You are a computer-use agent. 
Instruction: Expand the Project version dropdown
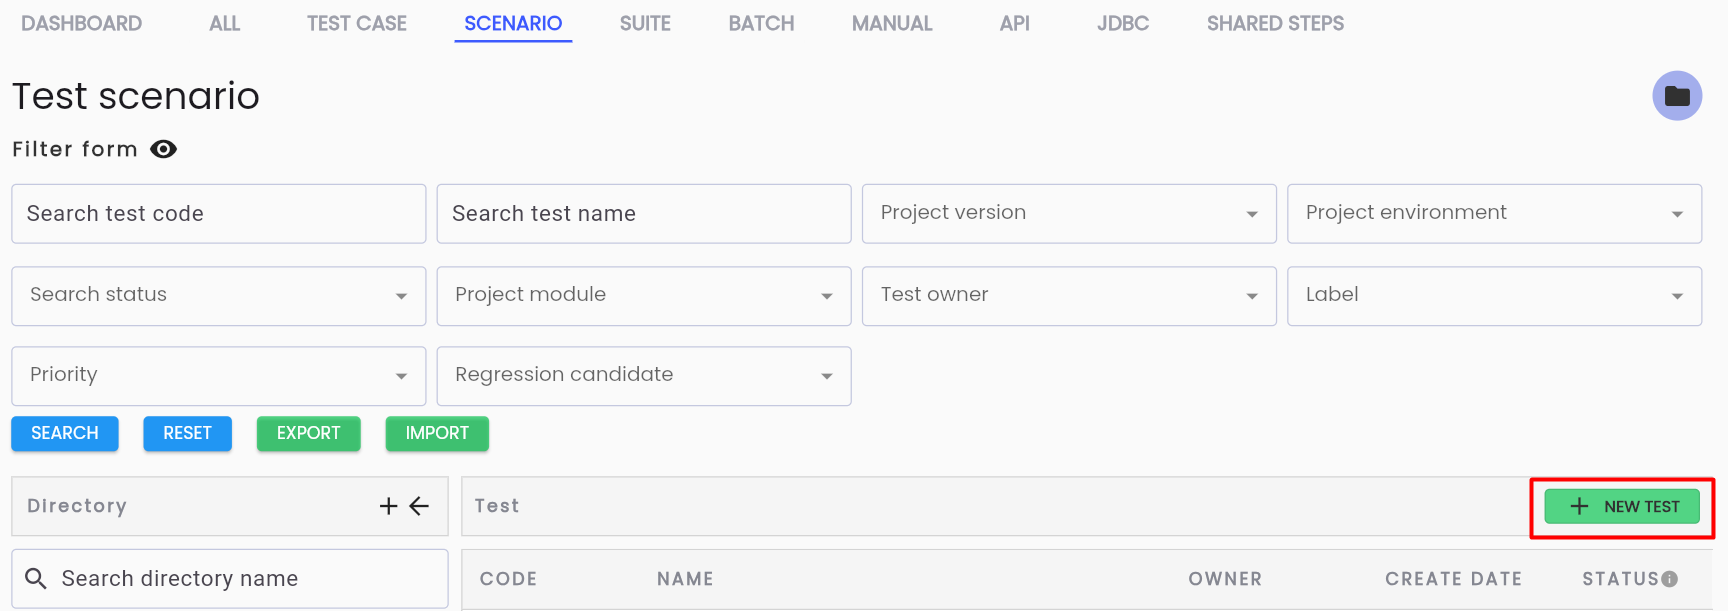pos(1069,213)
